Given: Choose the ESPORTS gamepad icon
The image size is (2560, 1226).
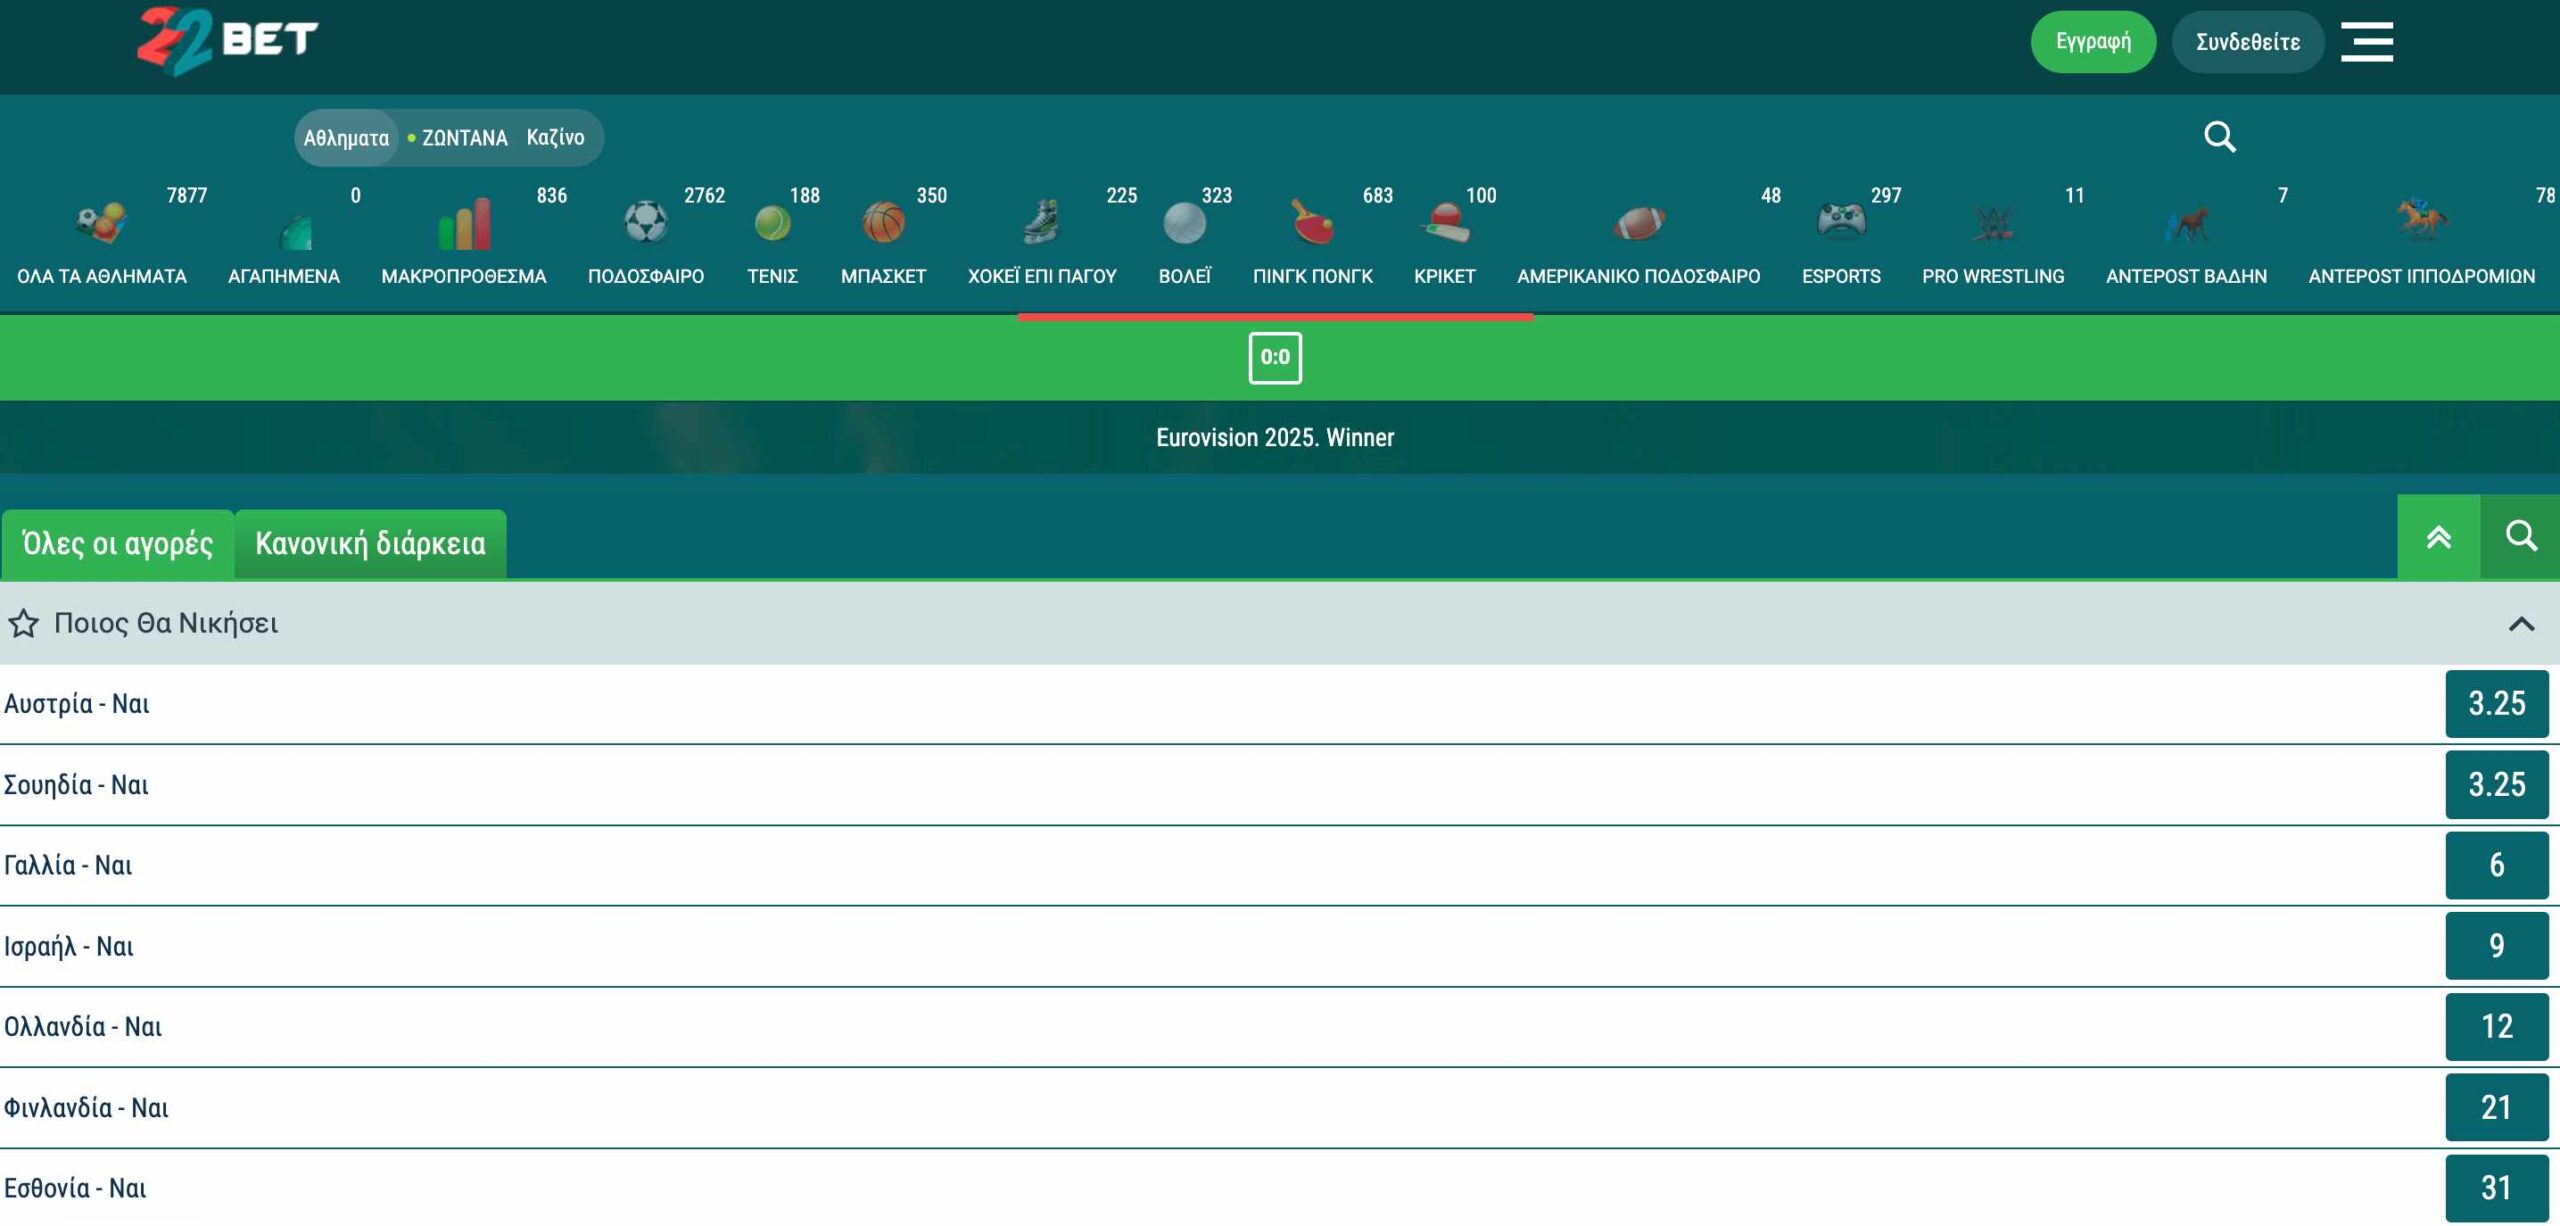Looking at the screenshot, I should tap(1840, 222).
